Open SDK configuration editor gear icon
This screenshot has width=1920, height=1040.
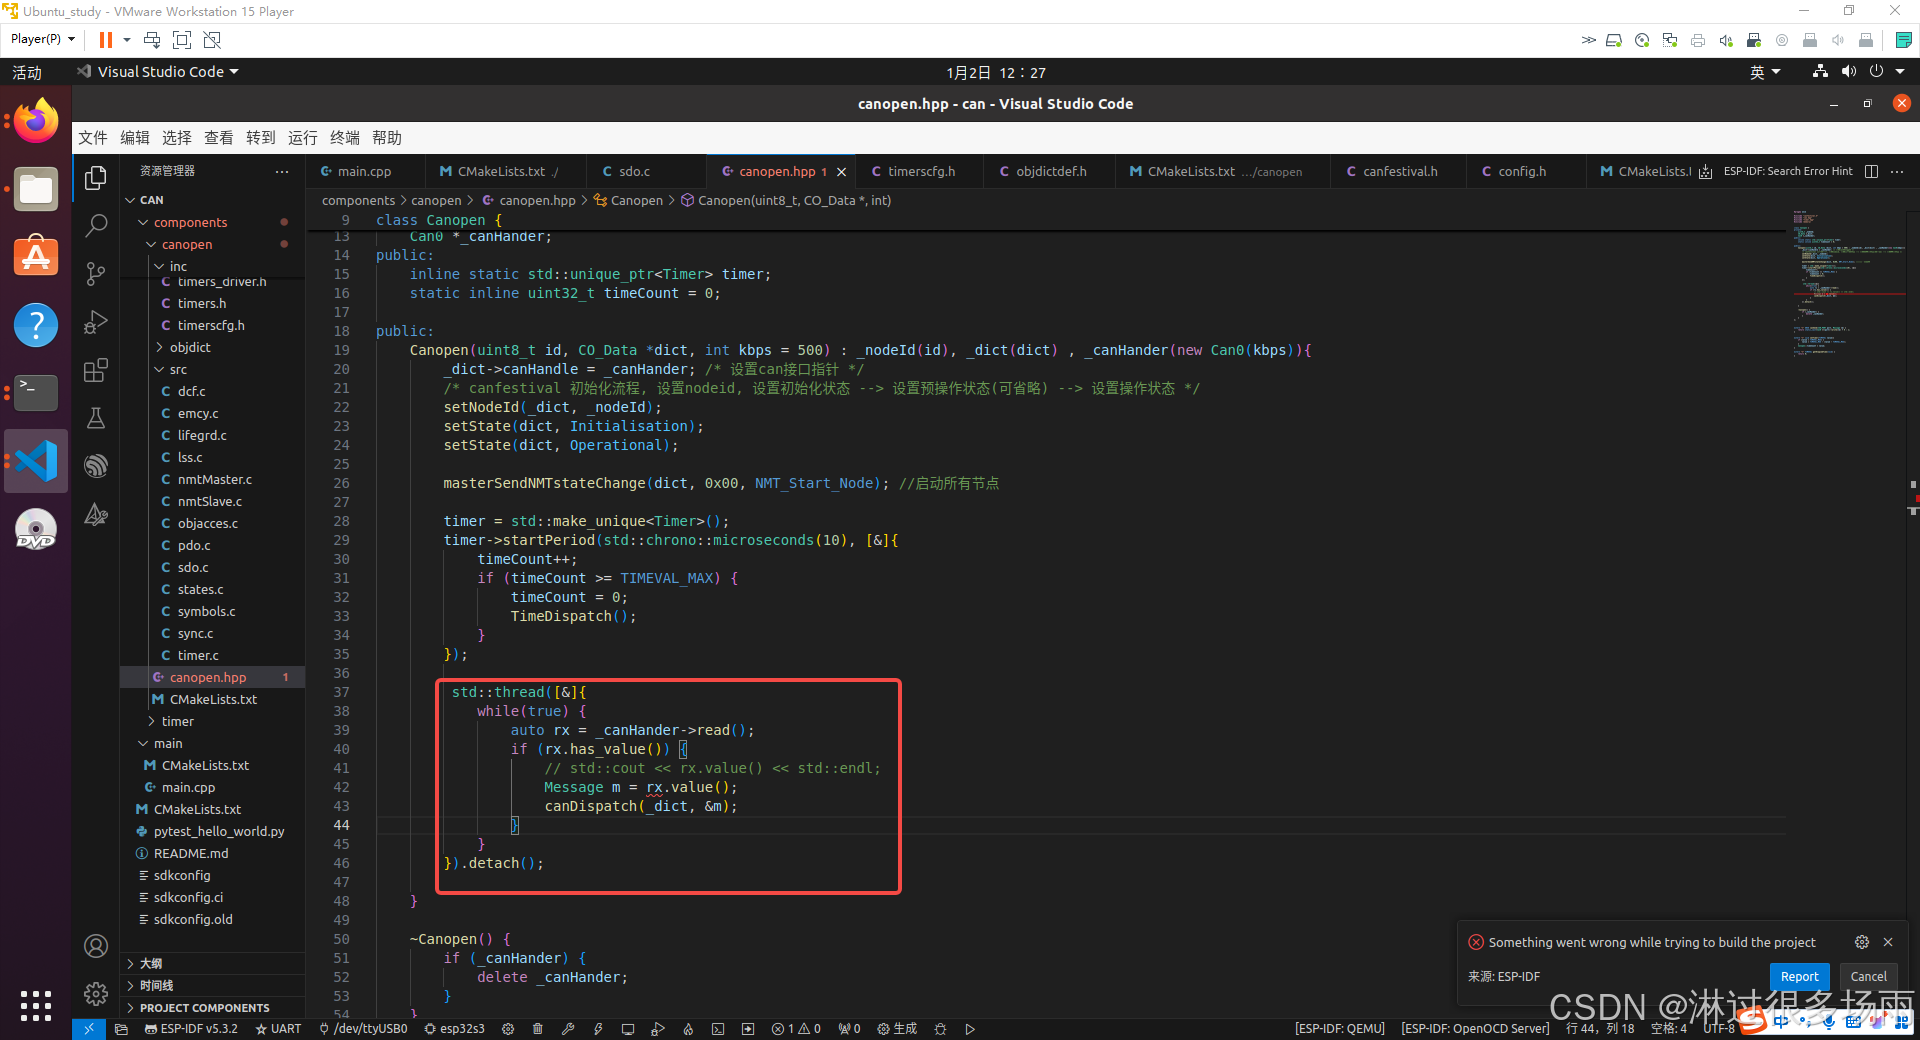click(508, 1029)
